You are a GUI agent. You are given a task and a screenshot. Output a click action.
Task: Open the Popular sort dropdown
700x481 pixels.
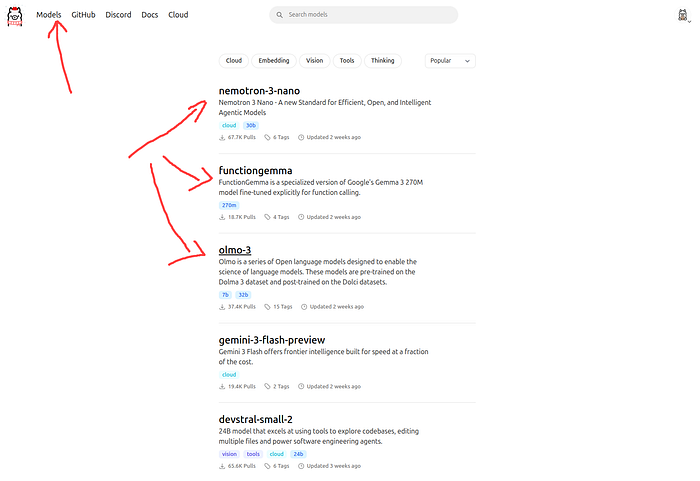click(450, 61)
